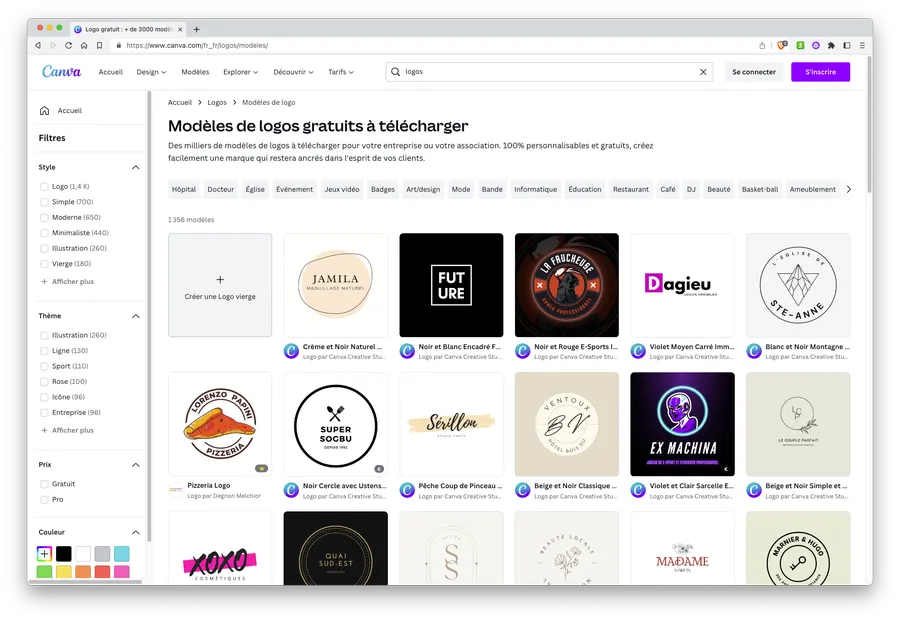Click plus icon beside Thème Afficher plus
Image resolution: width=900 pixels, height=621 pixels.
(44, 430)
